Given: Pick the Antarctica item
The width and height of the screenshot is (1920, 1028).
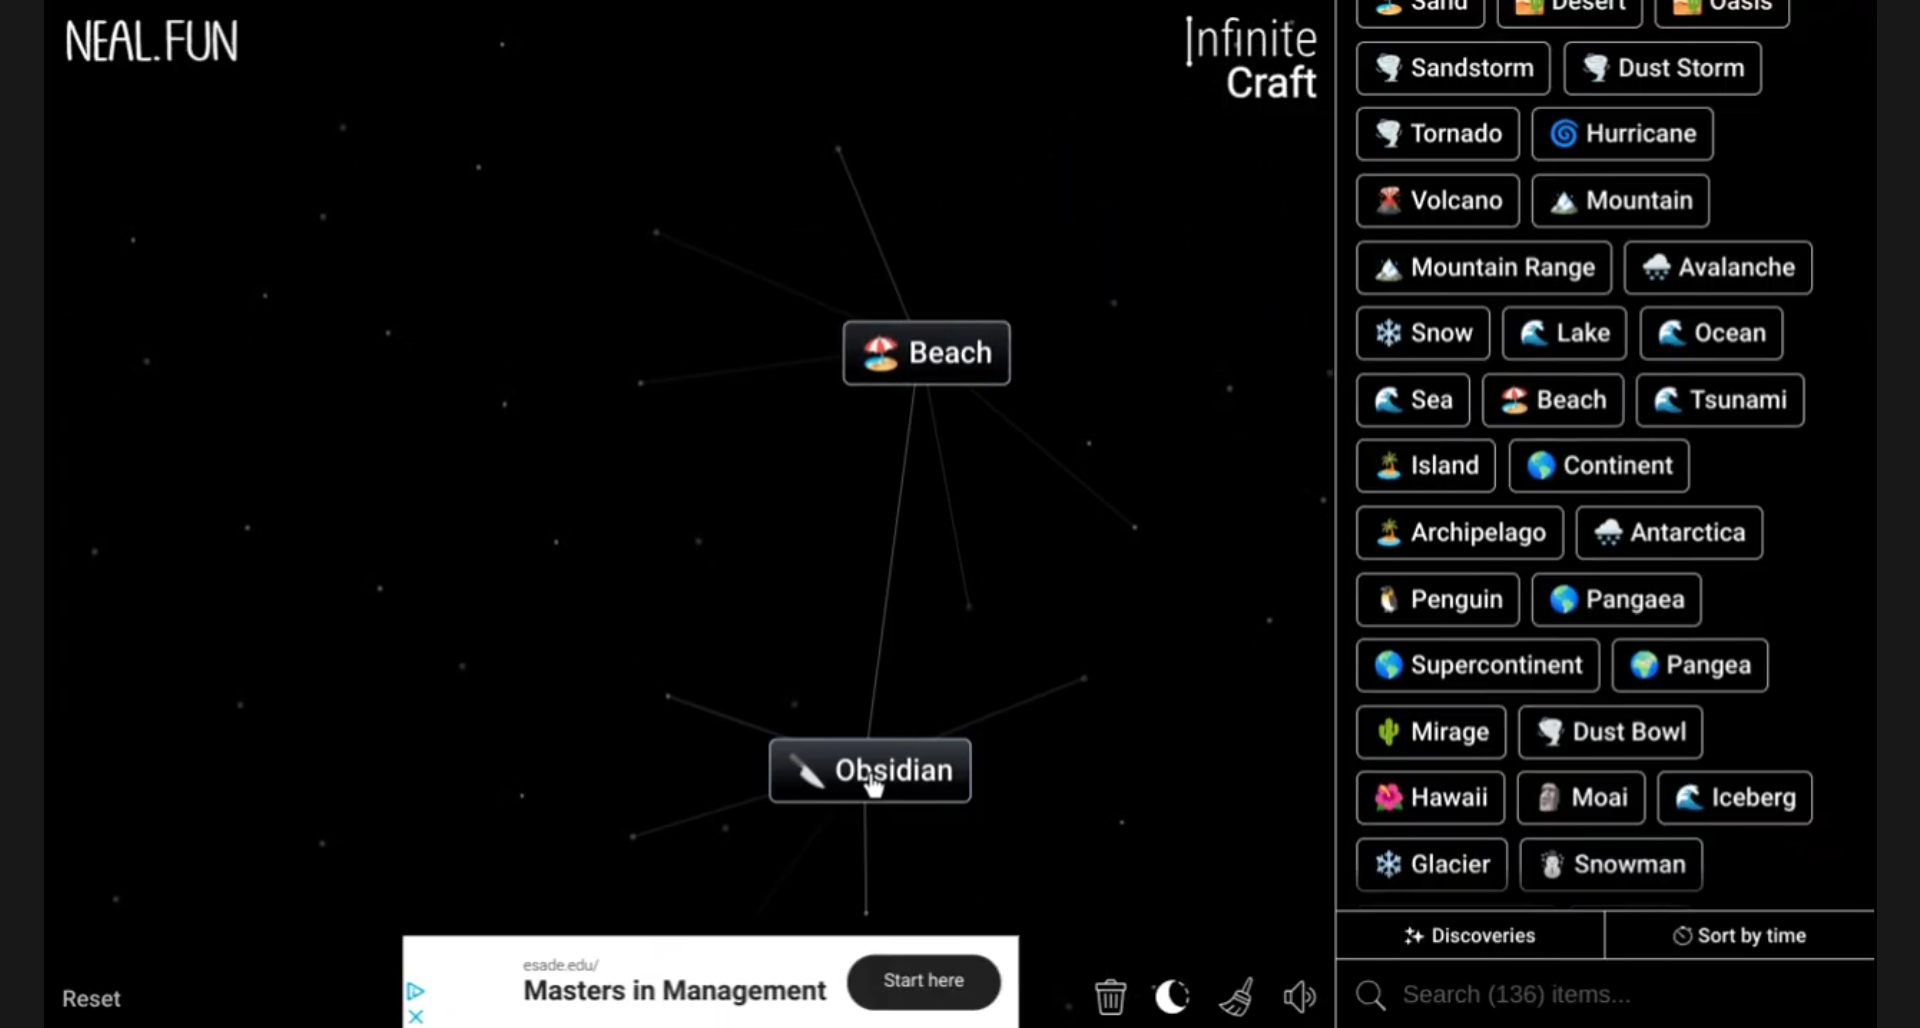Looking at the screenshot, I should click(x=1669, y=533).
